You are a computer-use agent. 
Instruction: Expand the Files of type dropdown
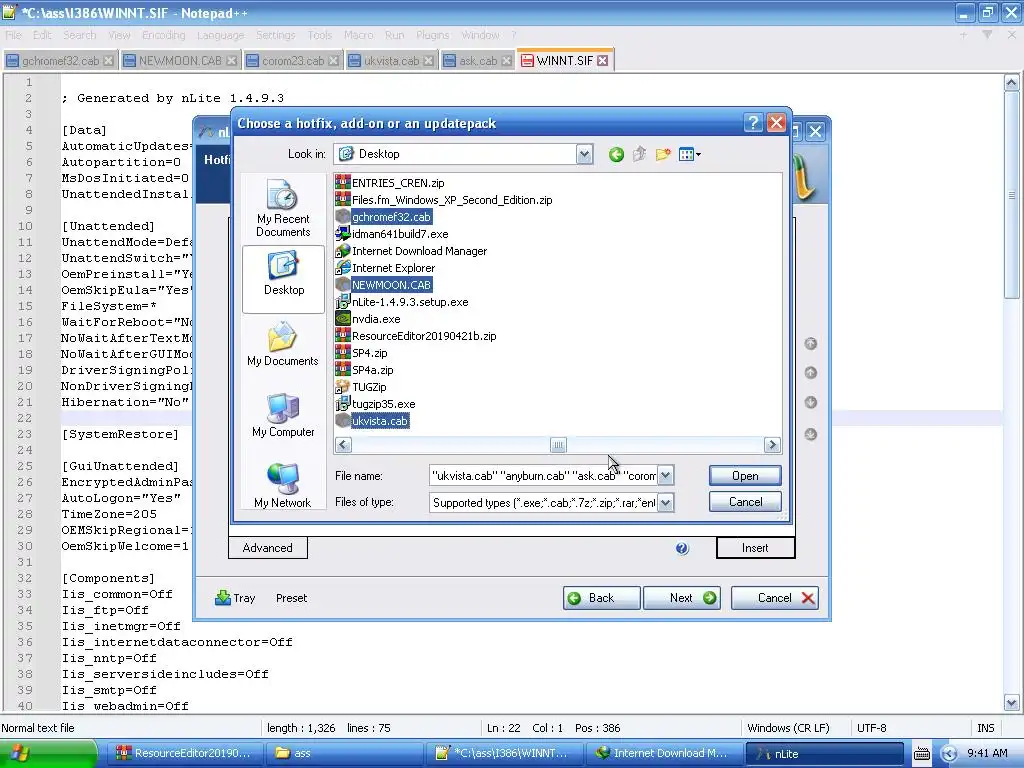click(665, 502)
